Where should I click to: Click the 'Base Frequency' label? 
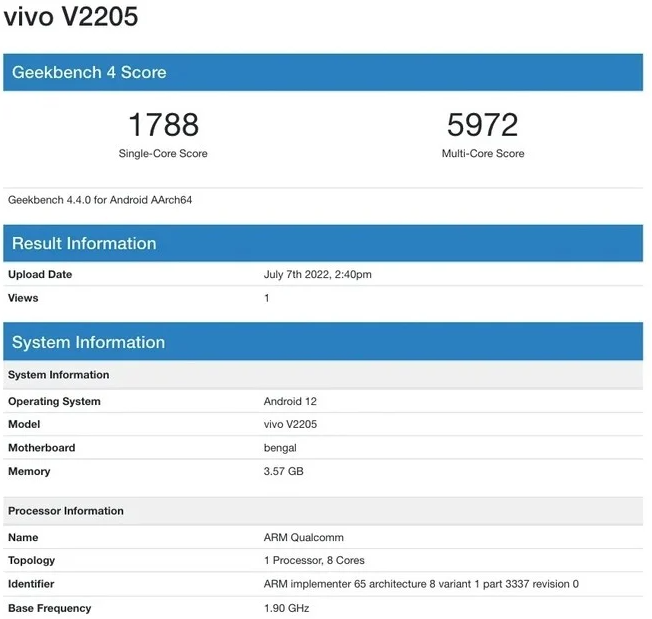pyautogui.click(x=49, y=608)
